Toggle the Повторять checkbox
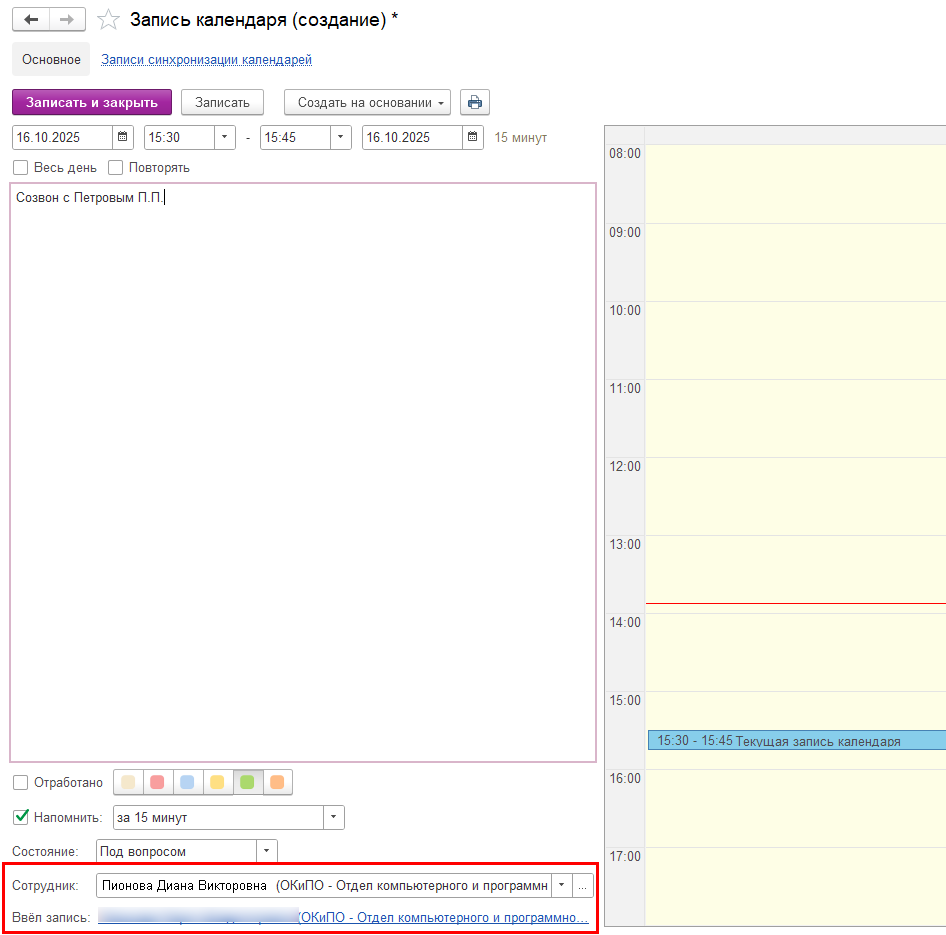The height and width of the screenshot is (935, 946). (x=116, y=168)
